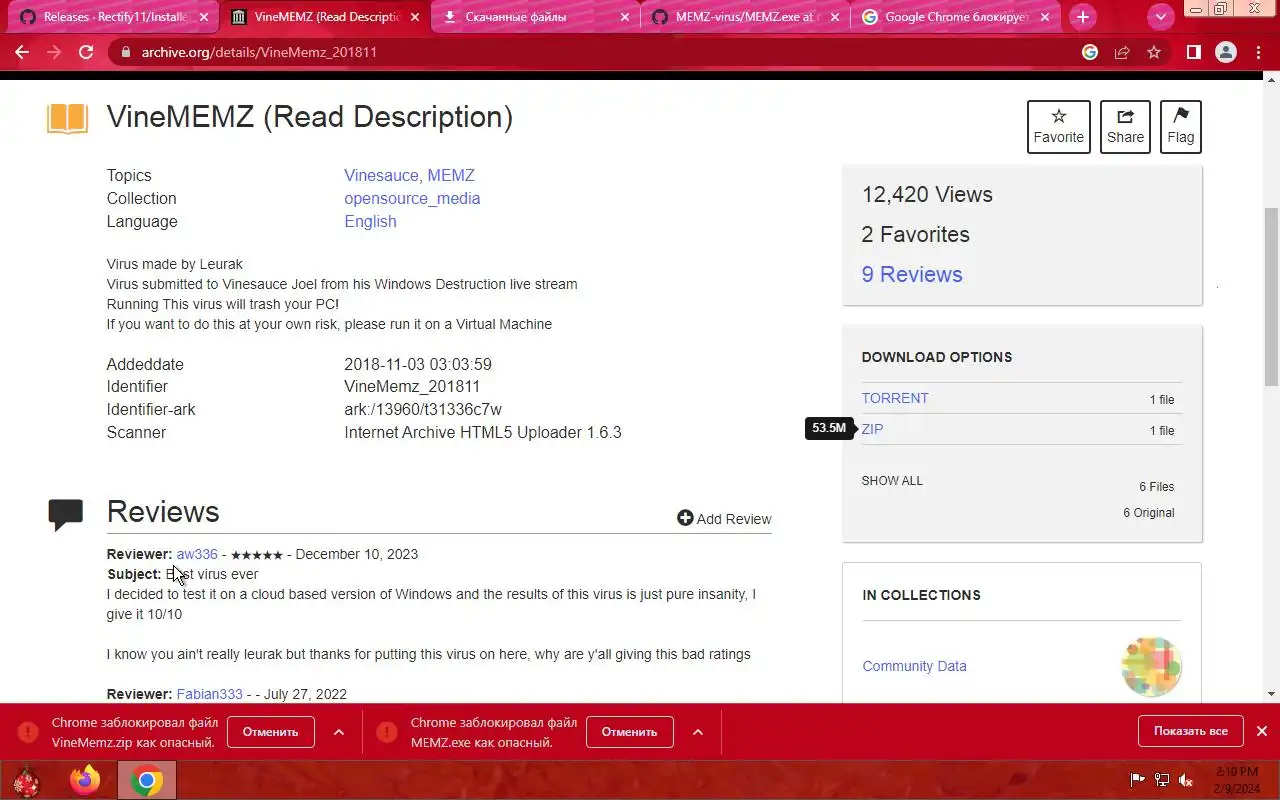The width and height of the screenshot is (1280, 800).
Task: Click the muted volume tray icon
Action: 1186,780
